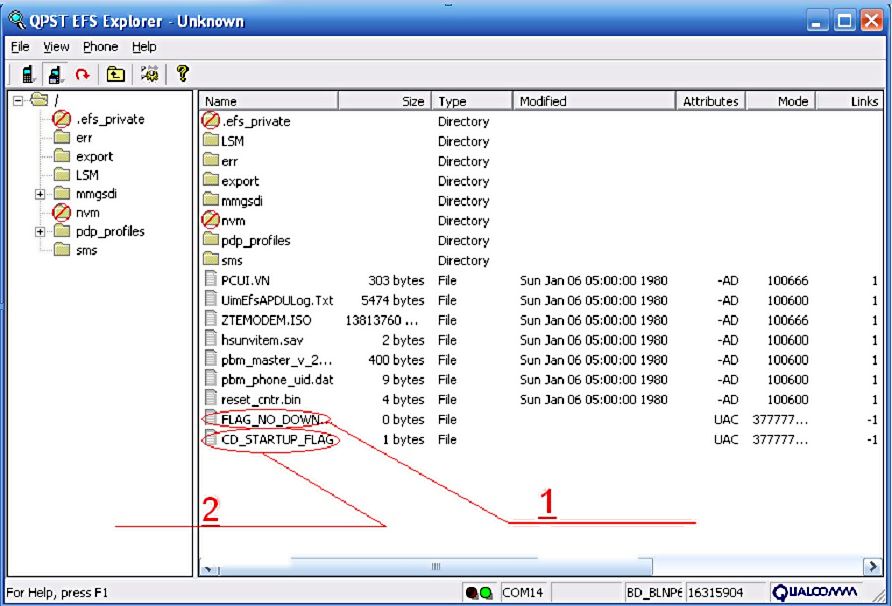Click the red status indicator light
Image resolution: width=892 pixels, height=606 pixels.
[x=472, y=593]
